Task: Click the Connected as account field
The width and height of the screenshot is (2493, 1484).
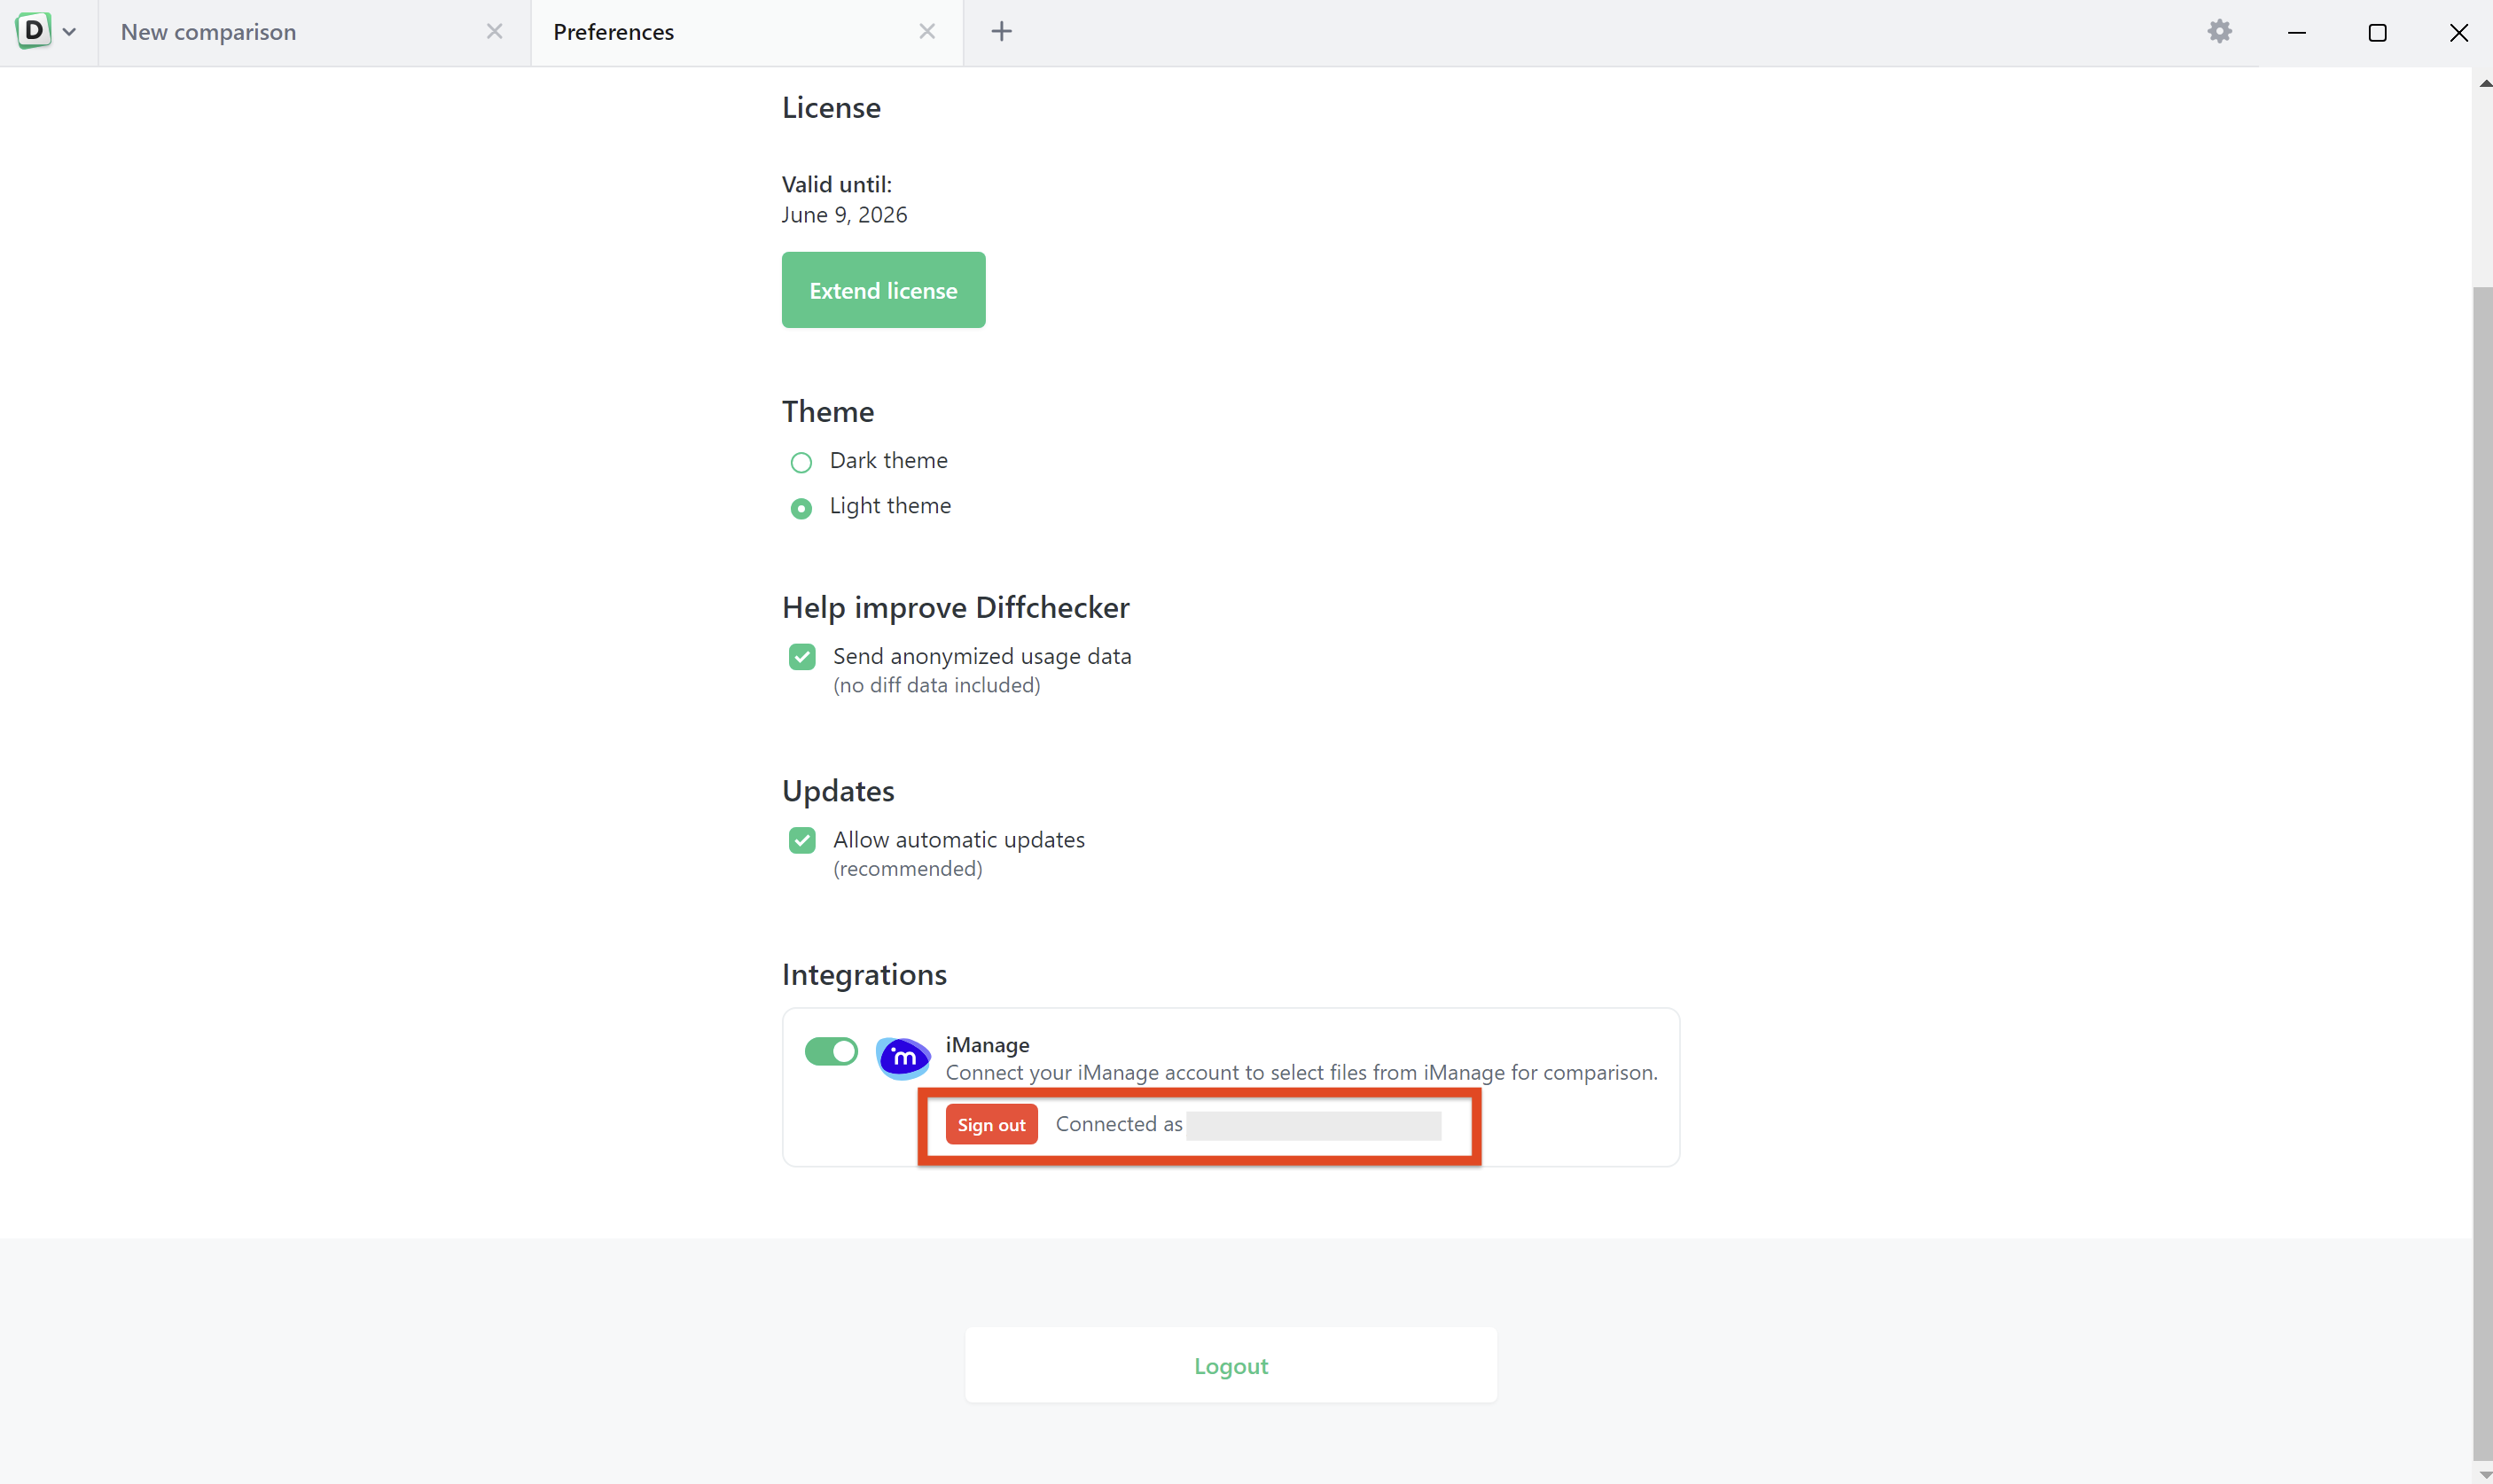Action: click(x=1312, y=1123)
